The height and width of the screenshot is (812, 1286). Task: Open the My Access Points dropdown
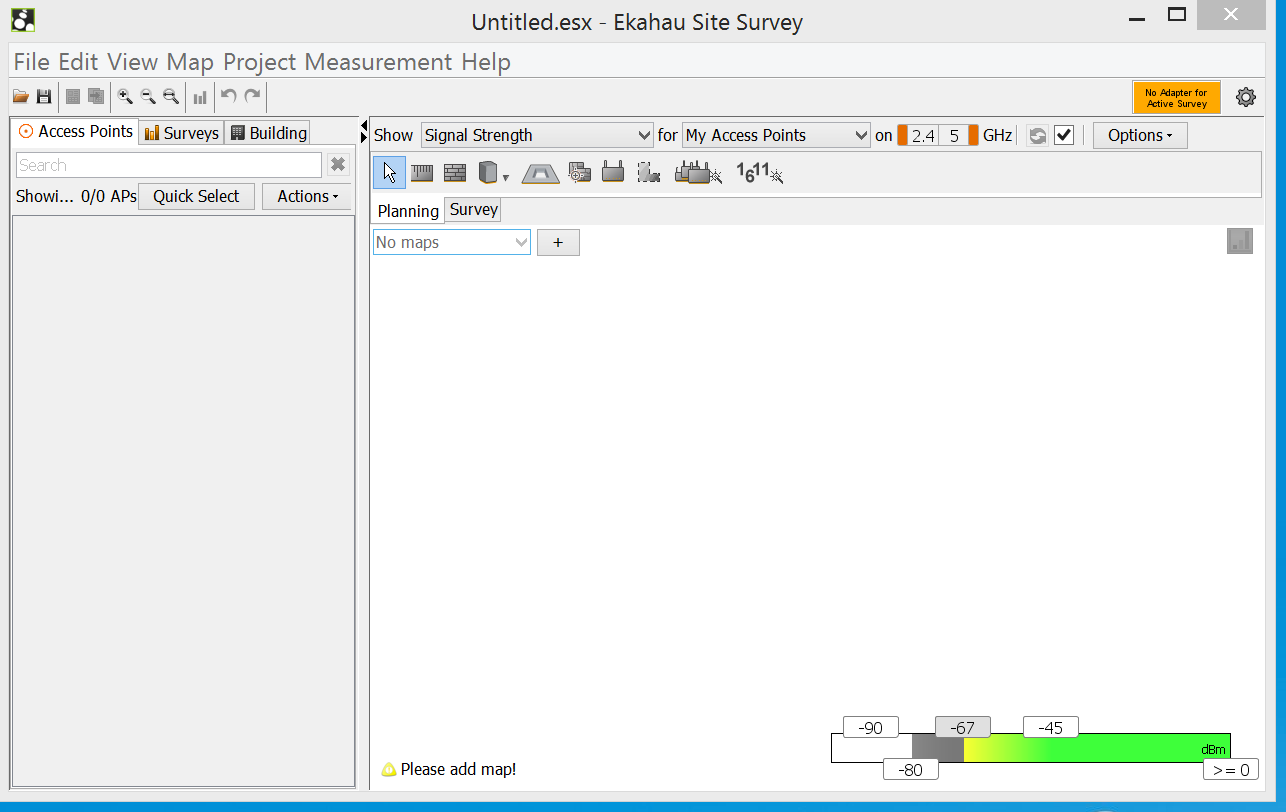click(x=776, y=135)
